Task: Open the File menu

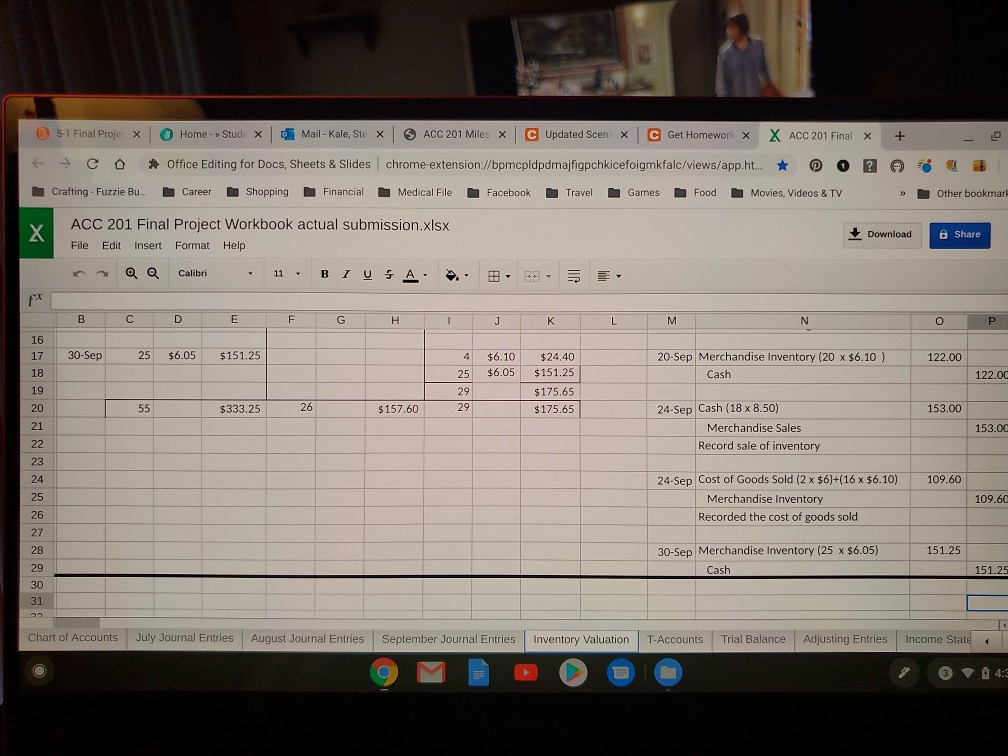Action: [80, 245]
